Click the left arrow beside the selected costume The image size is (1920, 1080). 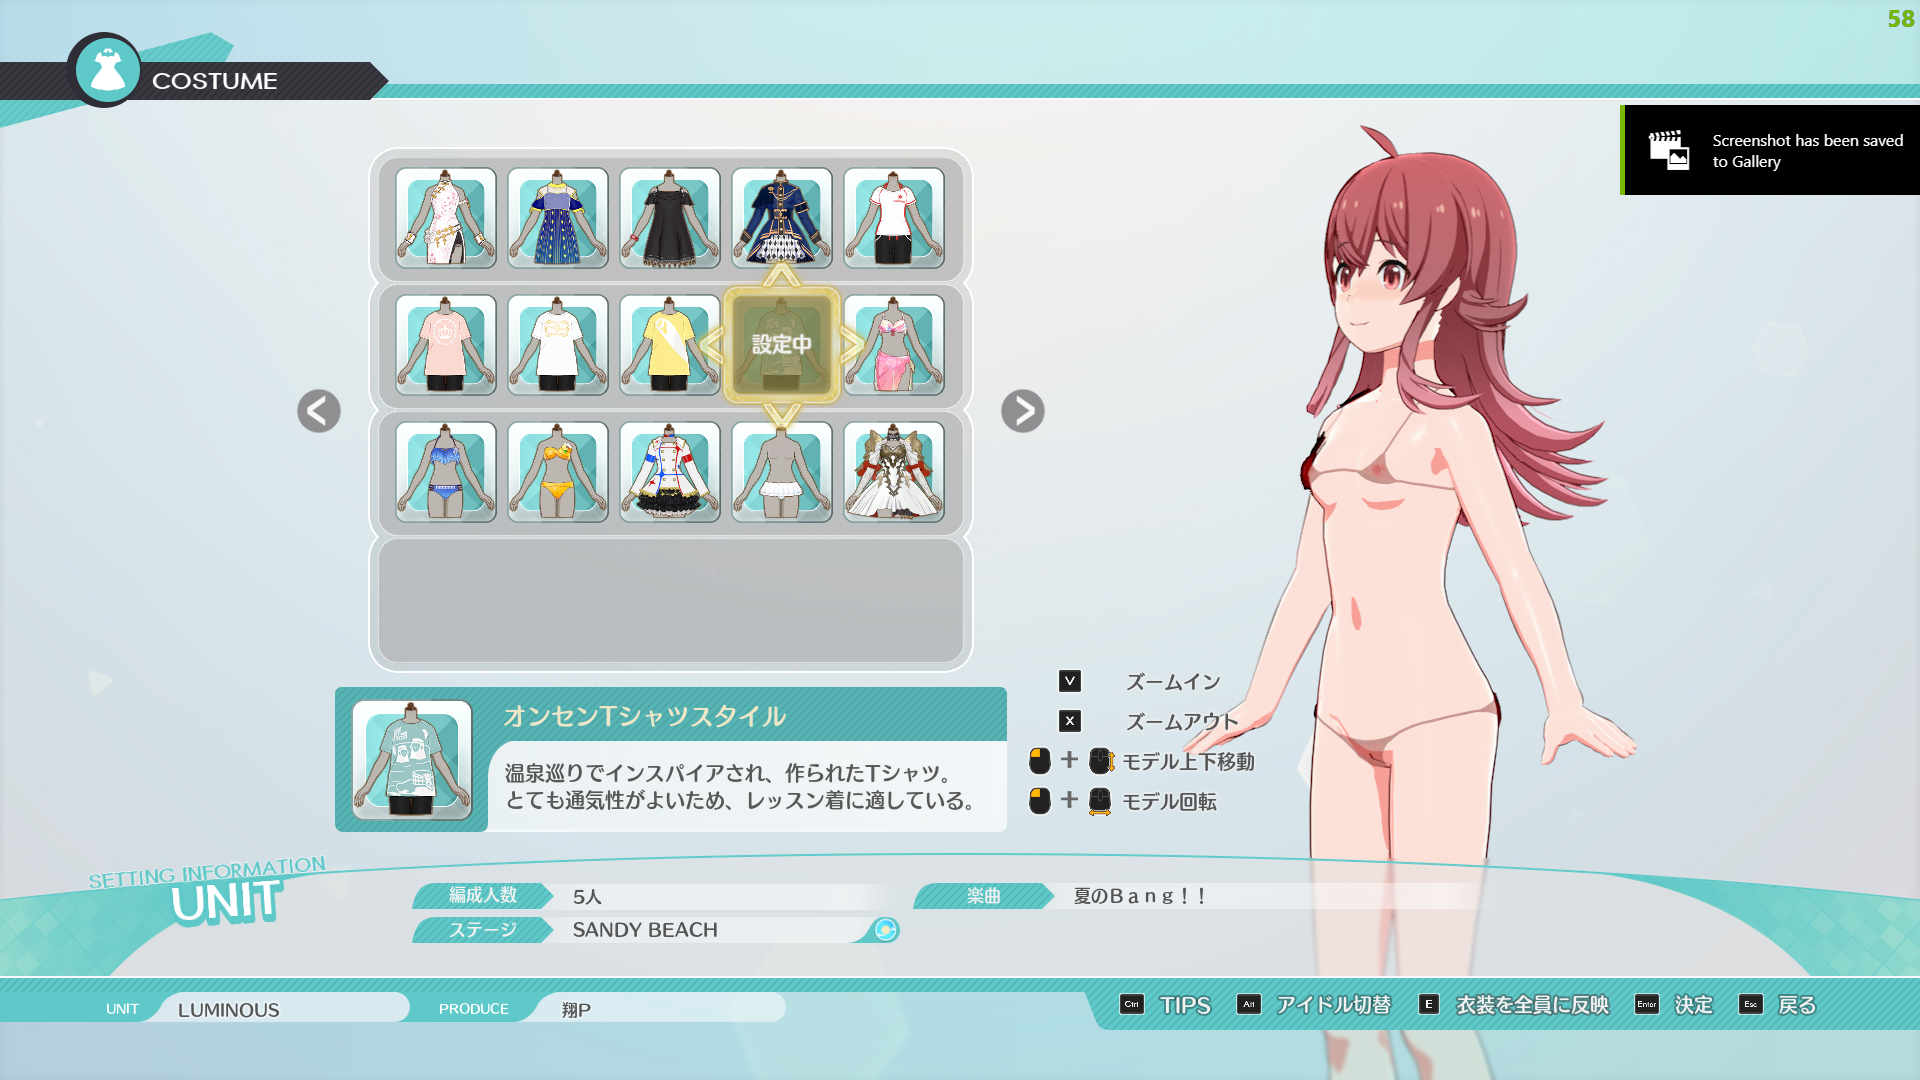[712, 345]
